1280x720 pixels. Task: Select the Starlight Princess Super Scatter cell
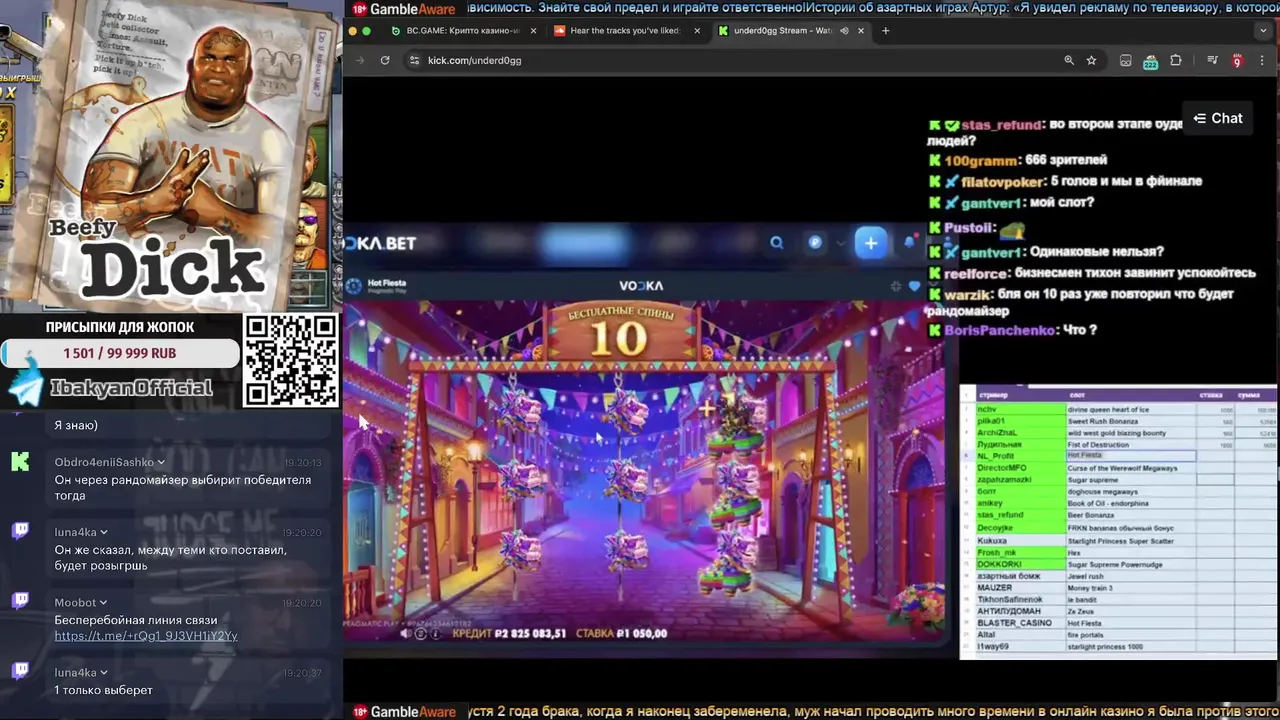1130,540
